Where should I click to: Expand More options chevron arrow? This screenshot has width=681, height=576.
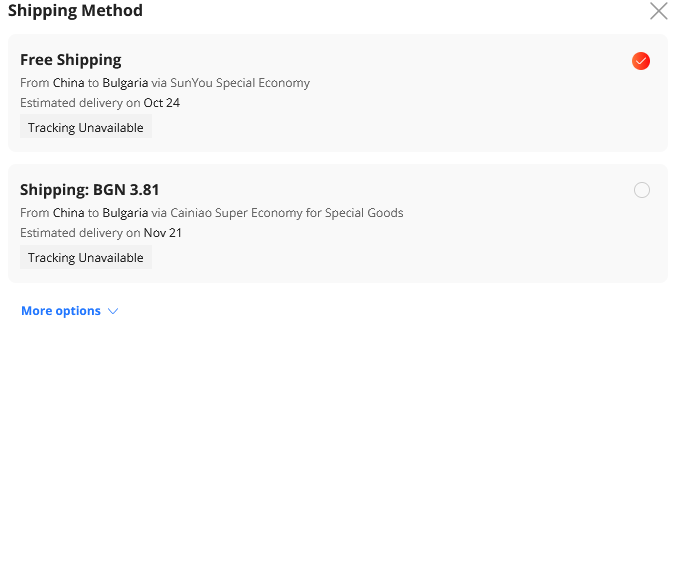[113, 311]
